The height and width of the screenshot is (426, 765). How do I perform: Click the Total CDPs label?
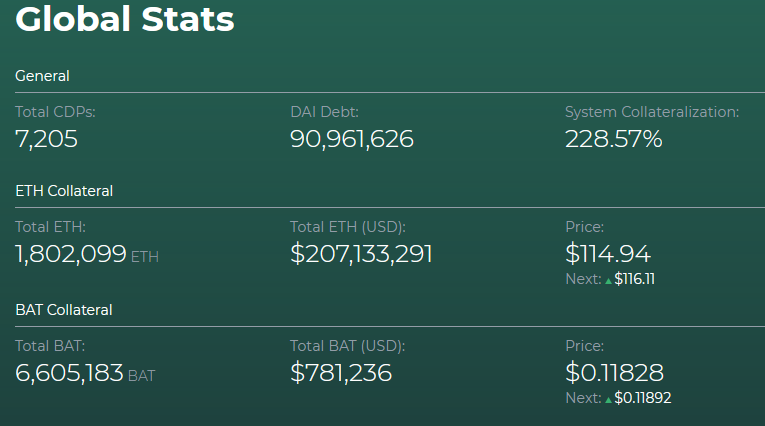(x=55, y=112)
